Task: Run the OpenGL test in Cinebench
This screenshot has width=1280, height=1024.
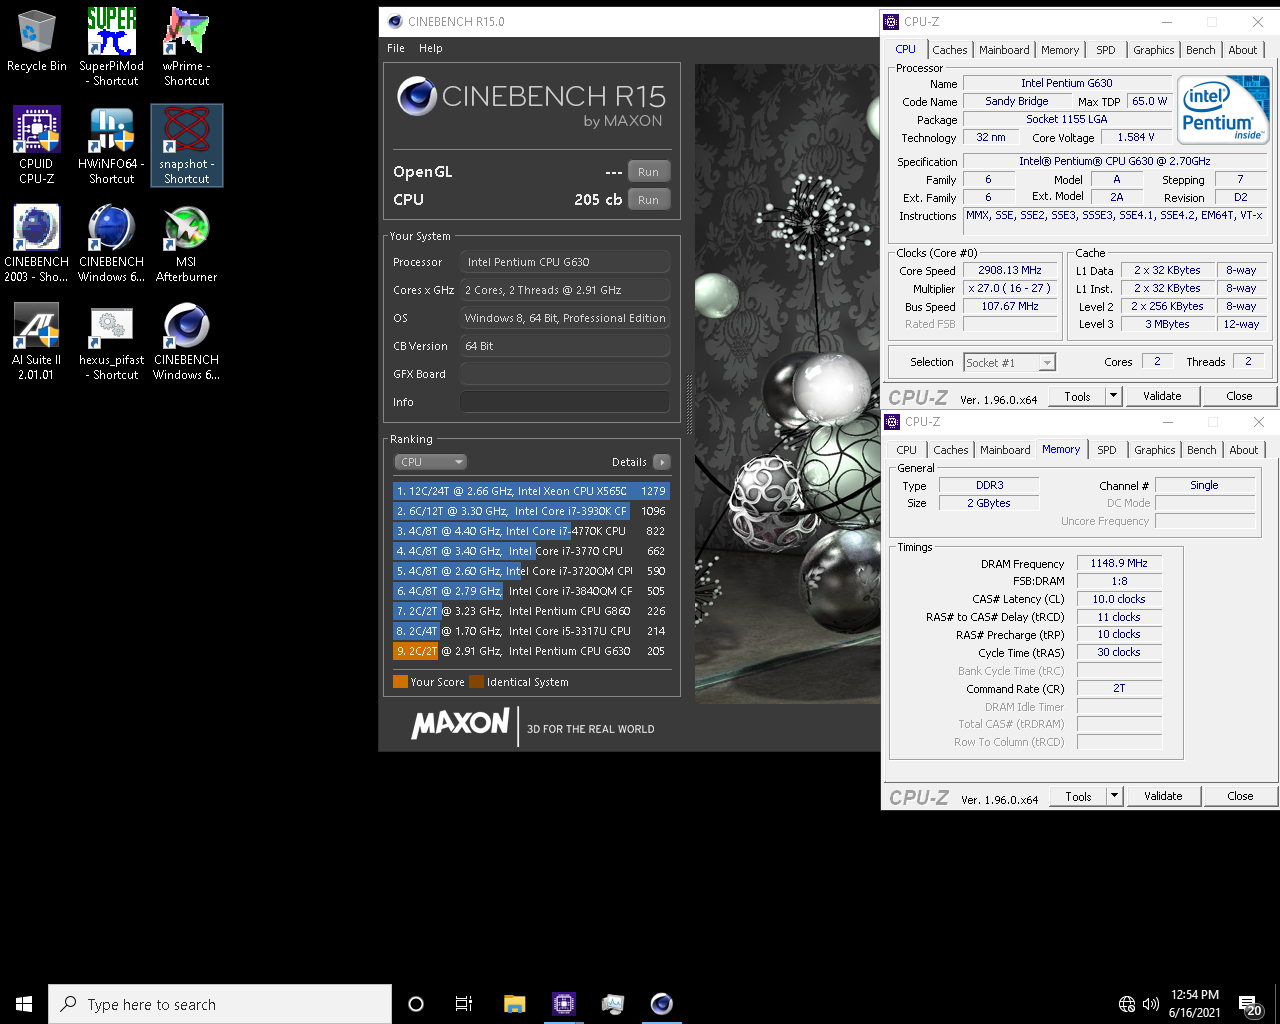Action: click(649, 172)
